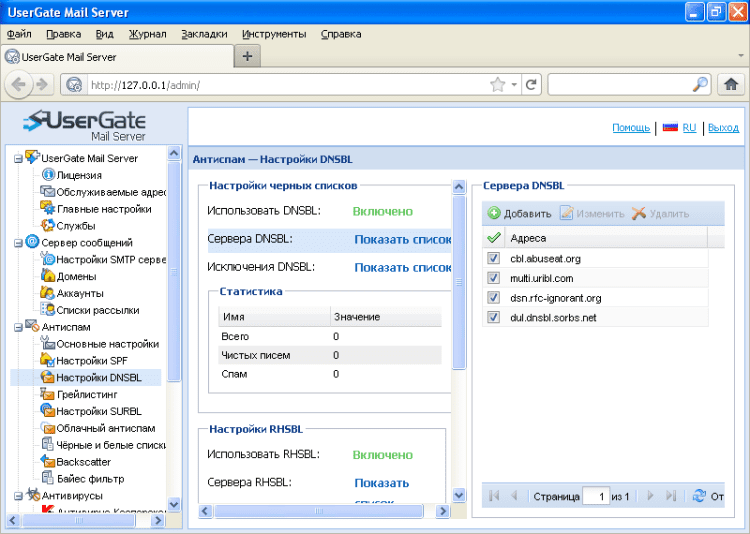
Task: Disable the dul.dnsbl.sorbs.net checkbox
Action: click(x=492, y=318)
